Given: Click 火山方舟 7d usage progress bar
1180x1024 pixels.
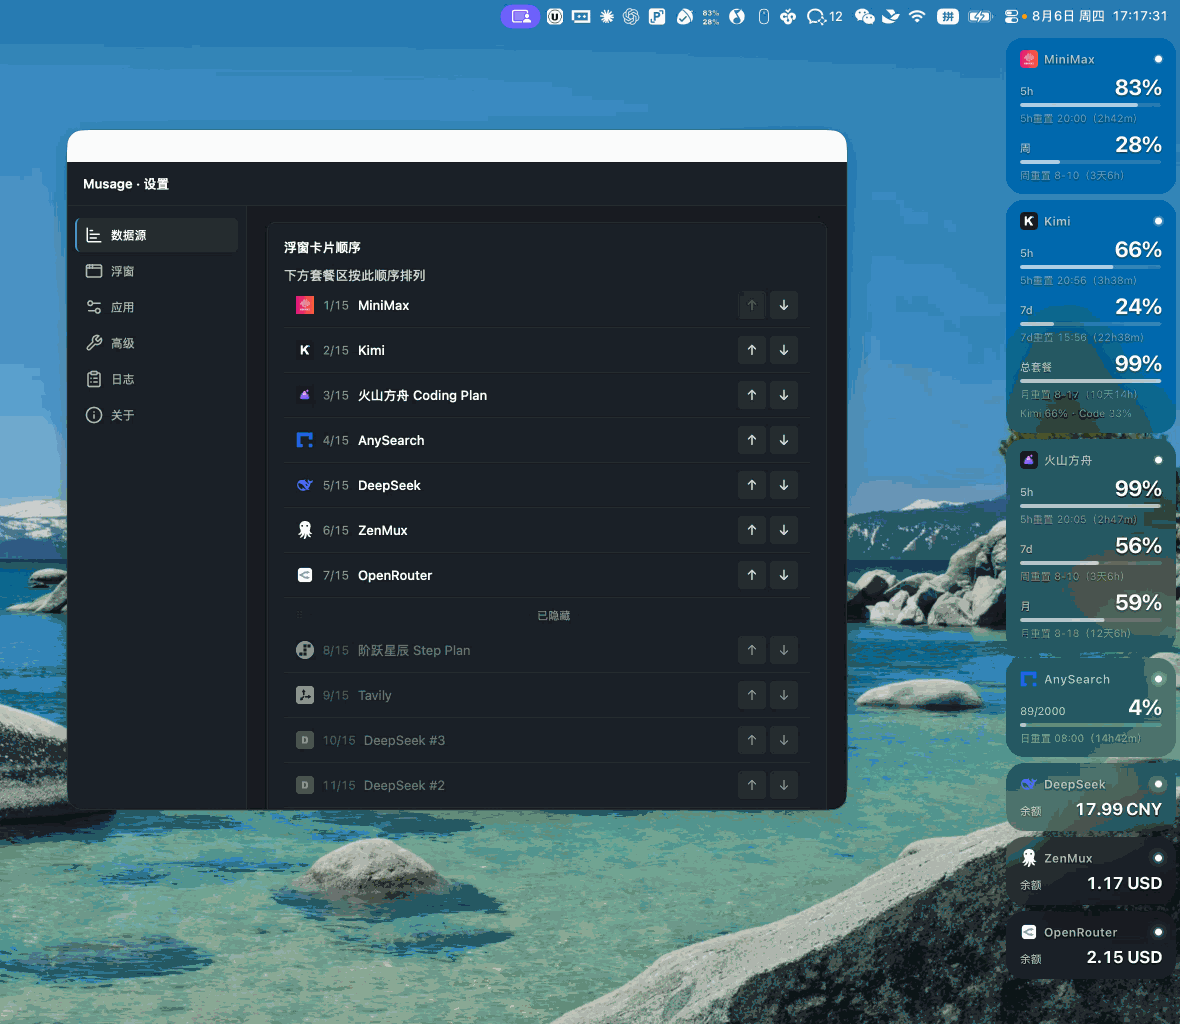Looking at the screenshot, I should [x=1090, y=563].
